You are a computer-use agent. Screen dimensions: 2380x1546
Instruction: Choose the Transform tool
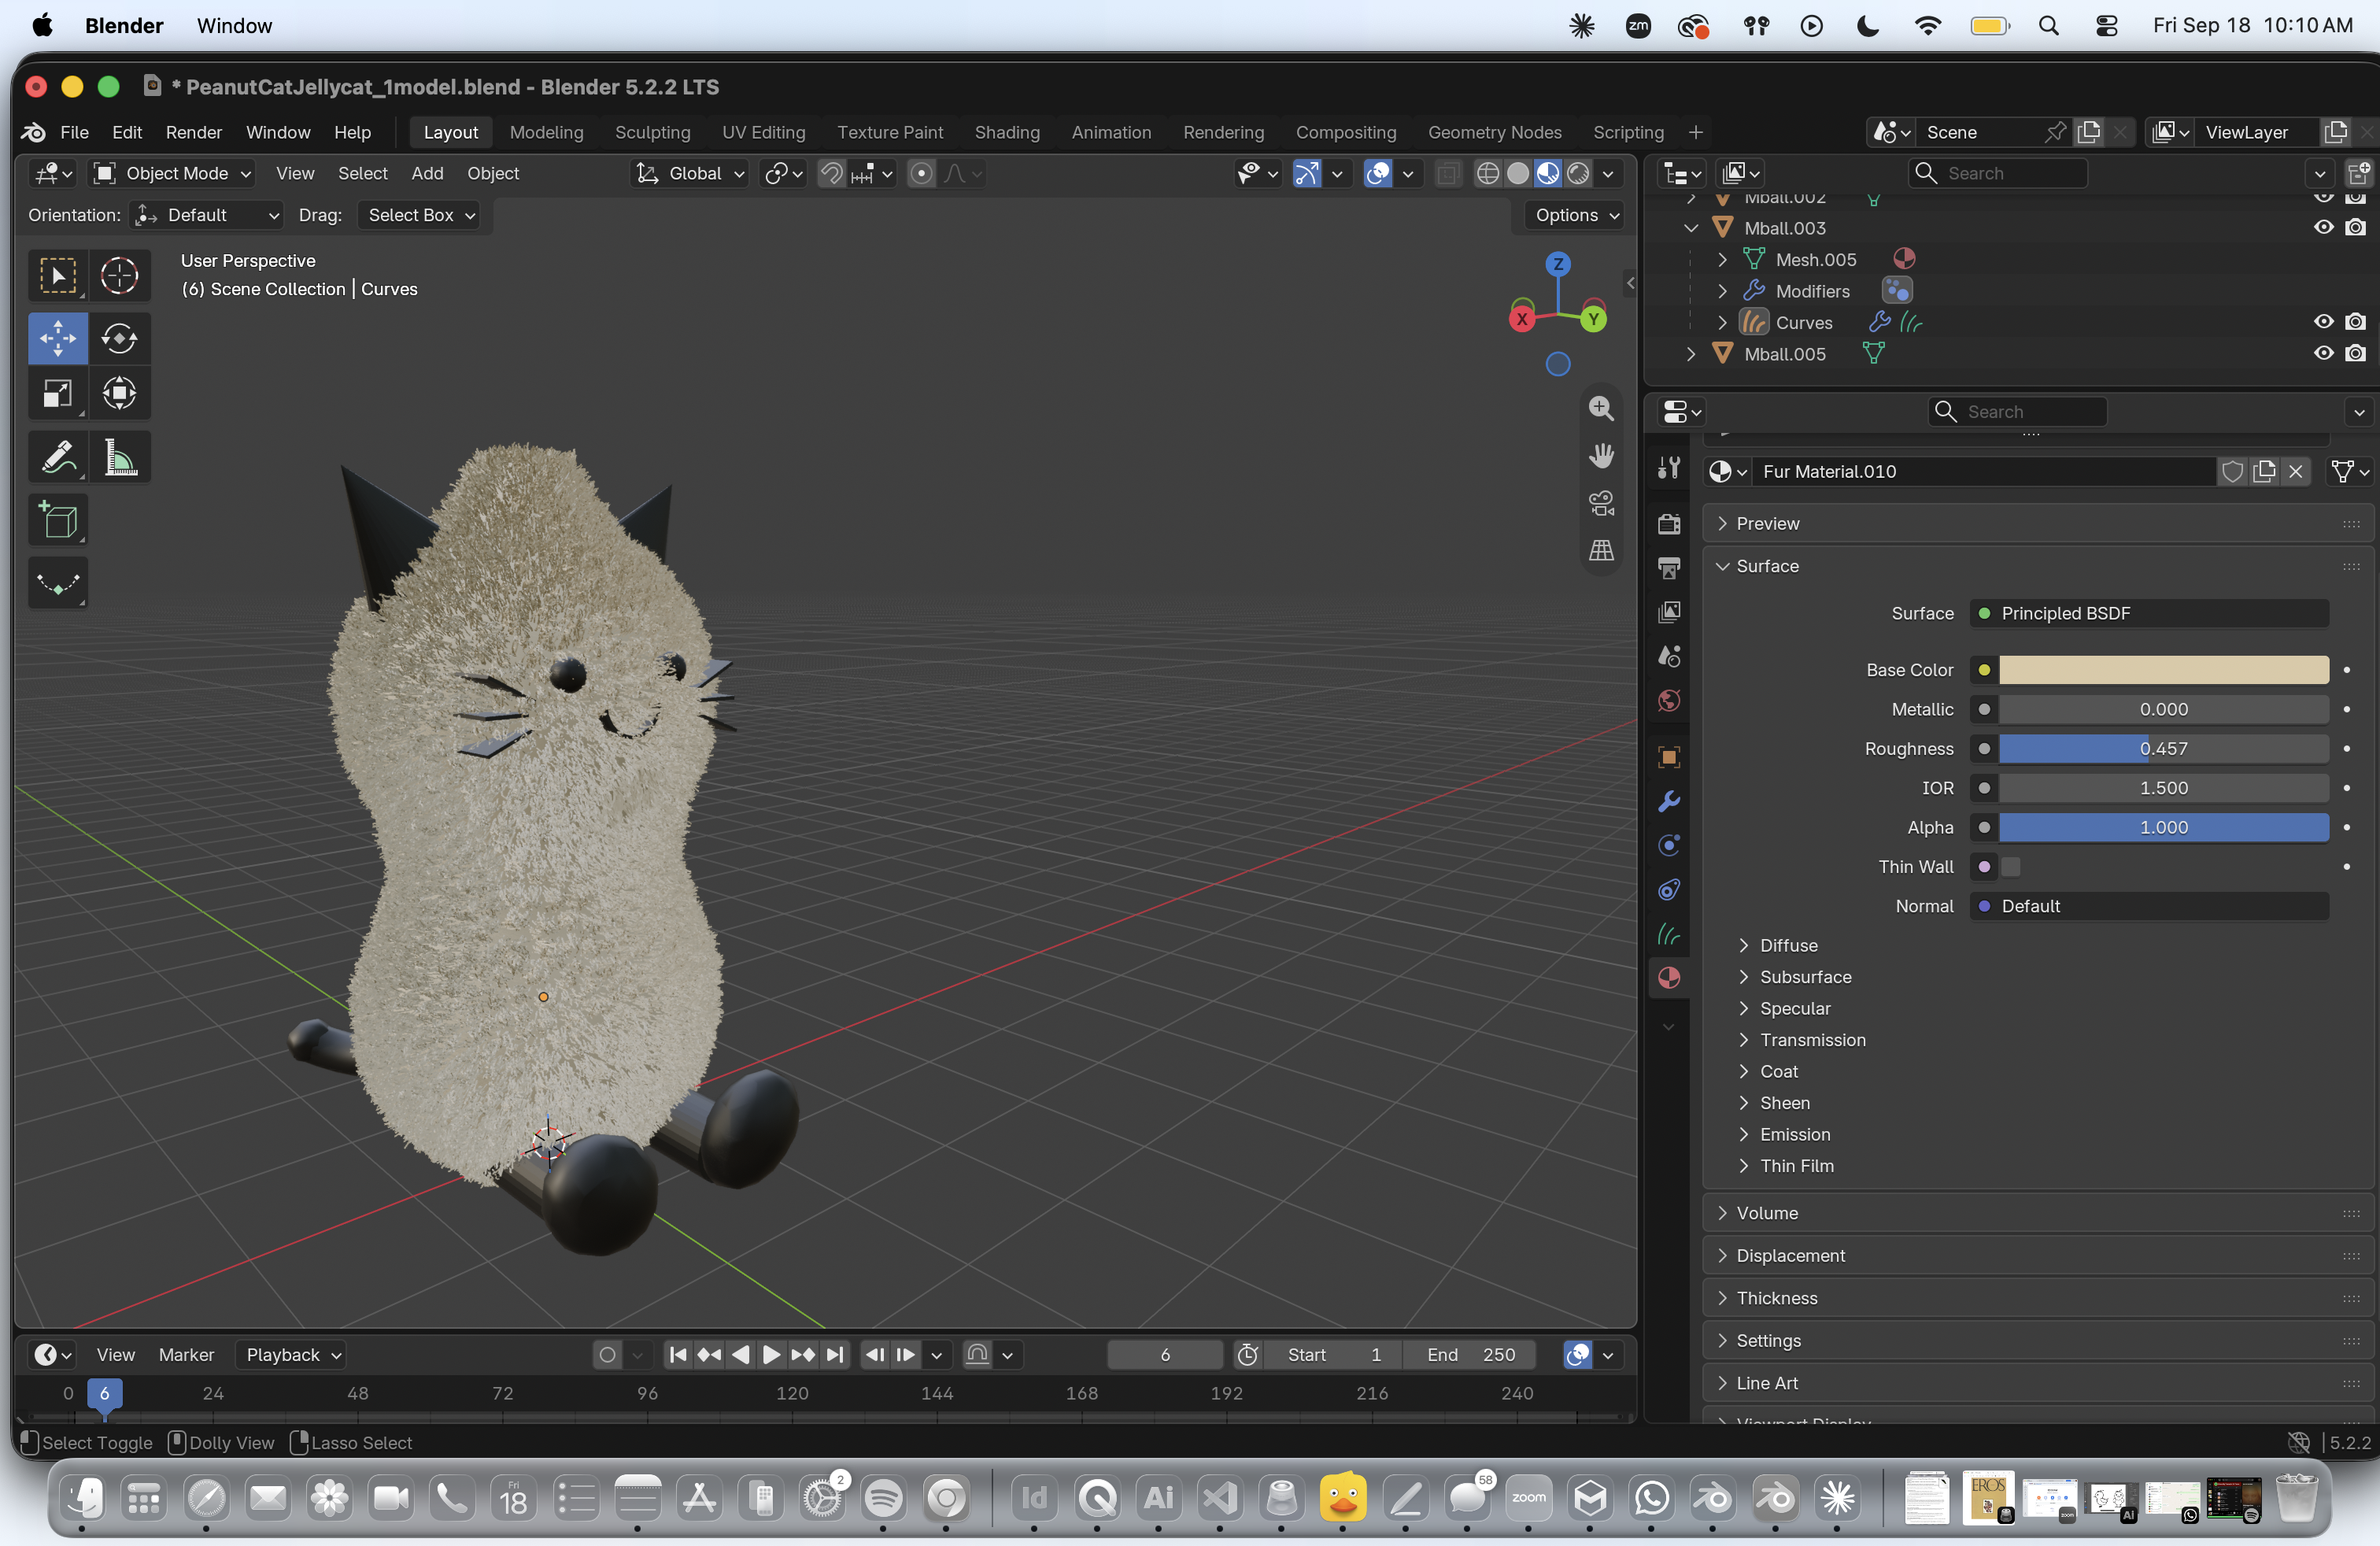pyautogui.click(x=119, y=393)
